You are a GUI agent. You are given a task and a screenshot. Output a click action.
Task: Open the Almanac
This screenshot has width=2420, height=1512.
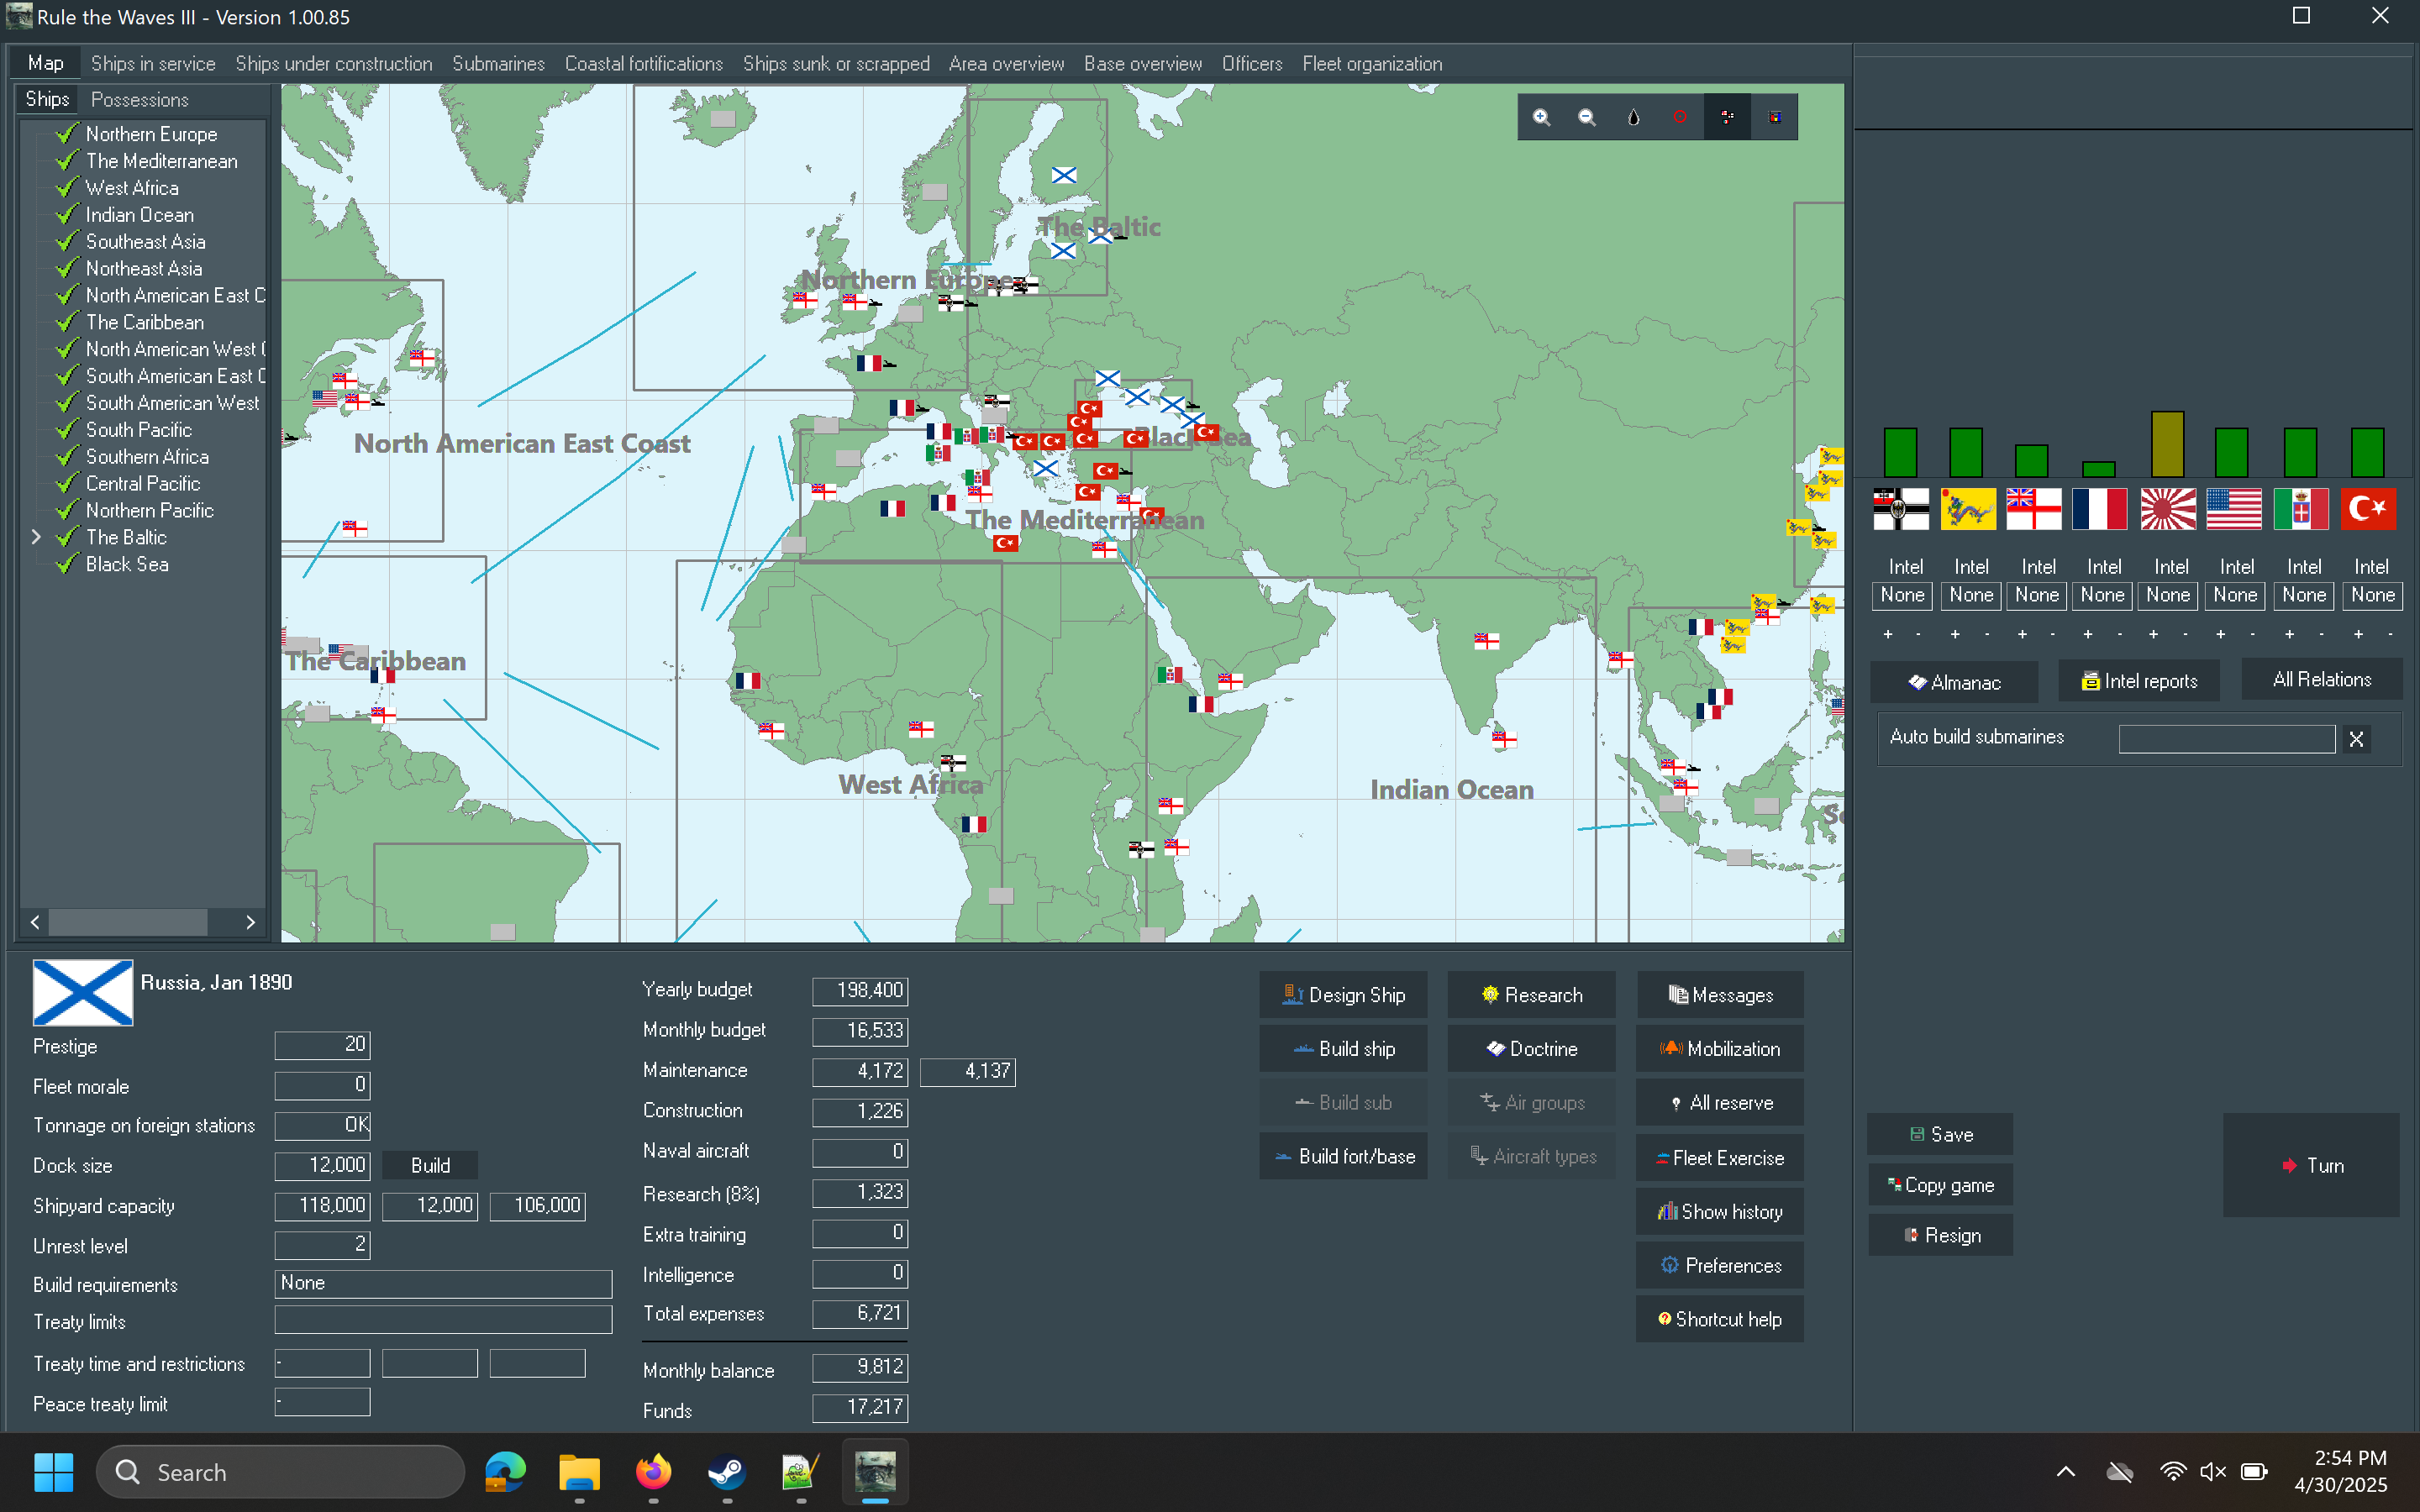coord(1954,682)
